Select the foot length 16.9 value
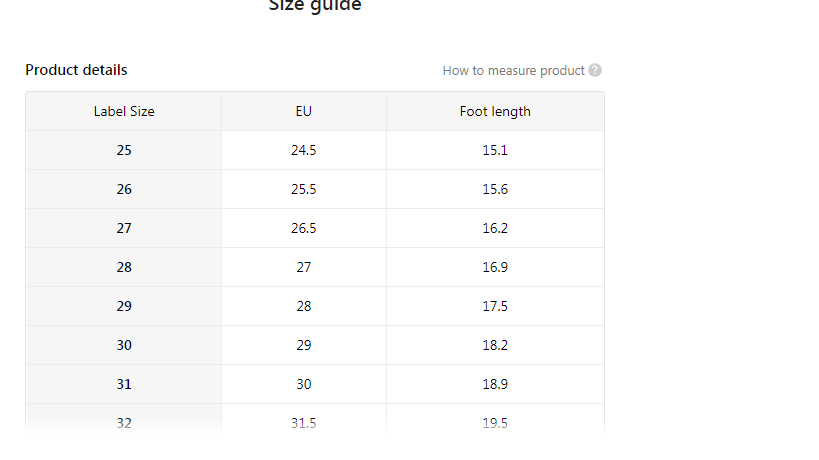The image size is (819, 460). pyautogui.click(x=495, y=267)
